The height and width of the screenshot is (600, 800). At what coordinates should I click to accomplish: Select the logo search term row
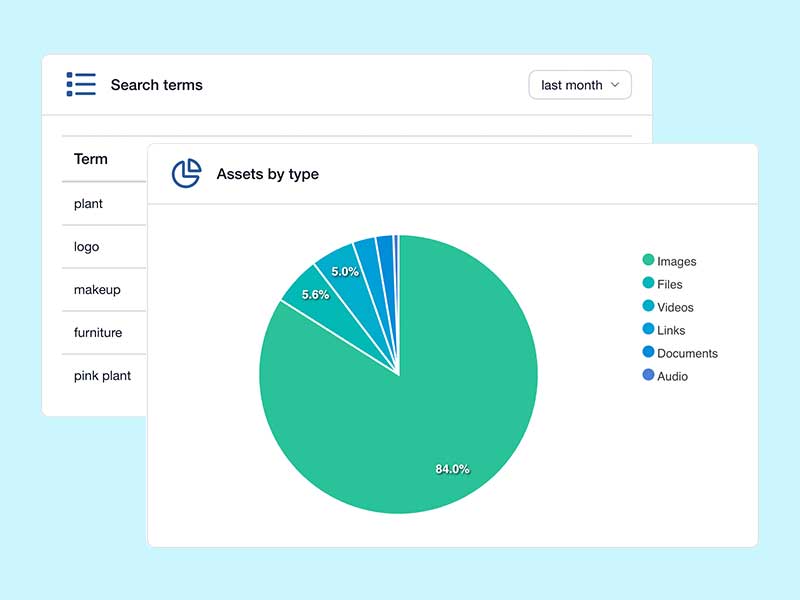click(87, 247)
